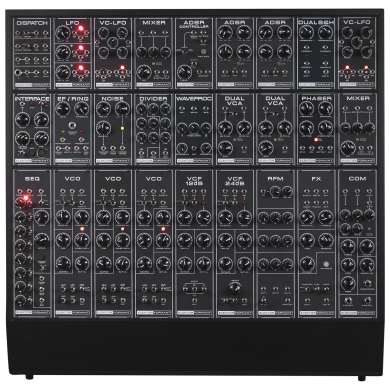This screenshot has height=390, width=390.
Task: Click the right knob in DUAL S&H module
Action: click(325, 33)
